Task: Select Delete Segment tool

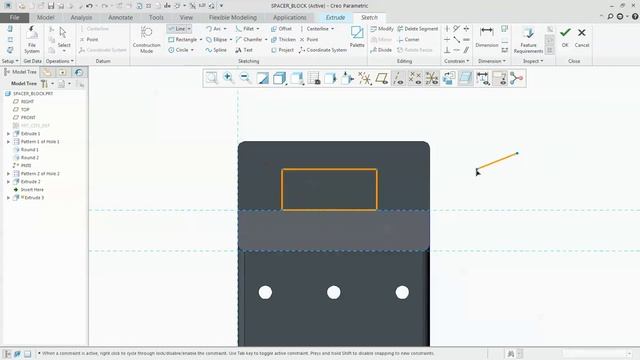Action: 418,29
